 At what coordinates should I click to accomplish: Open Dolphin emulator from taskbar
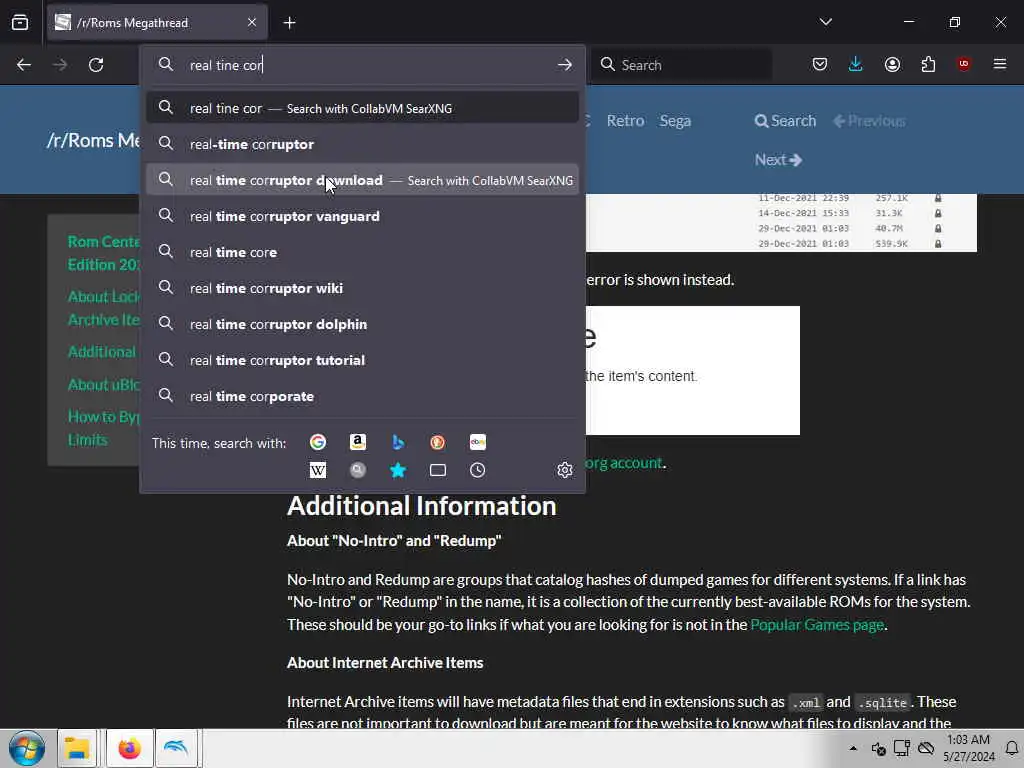(x=176, y=748)
